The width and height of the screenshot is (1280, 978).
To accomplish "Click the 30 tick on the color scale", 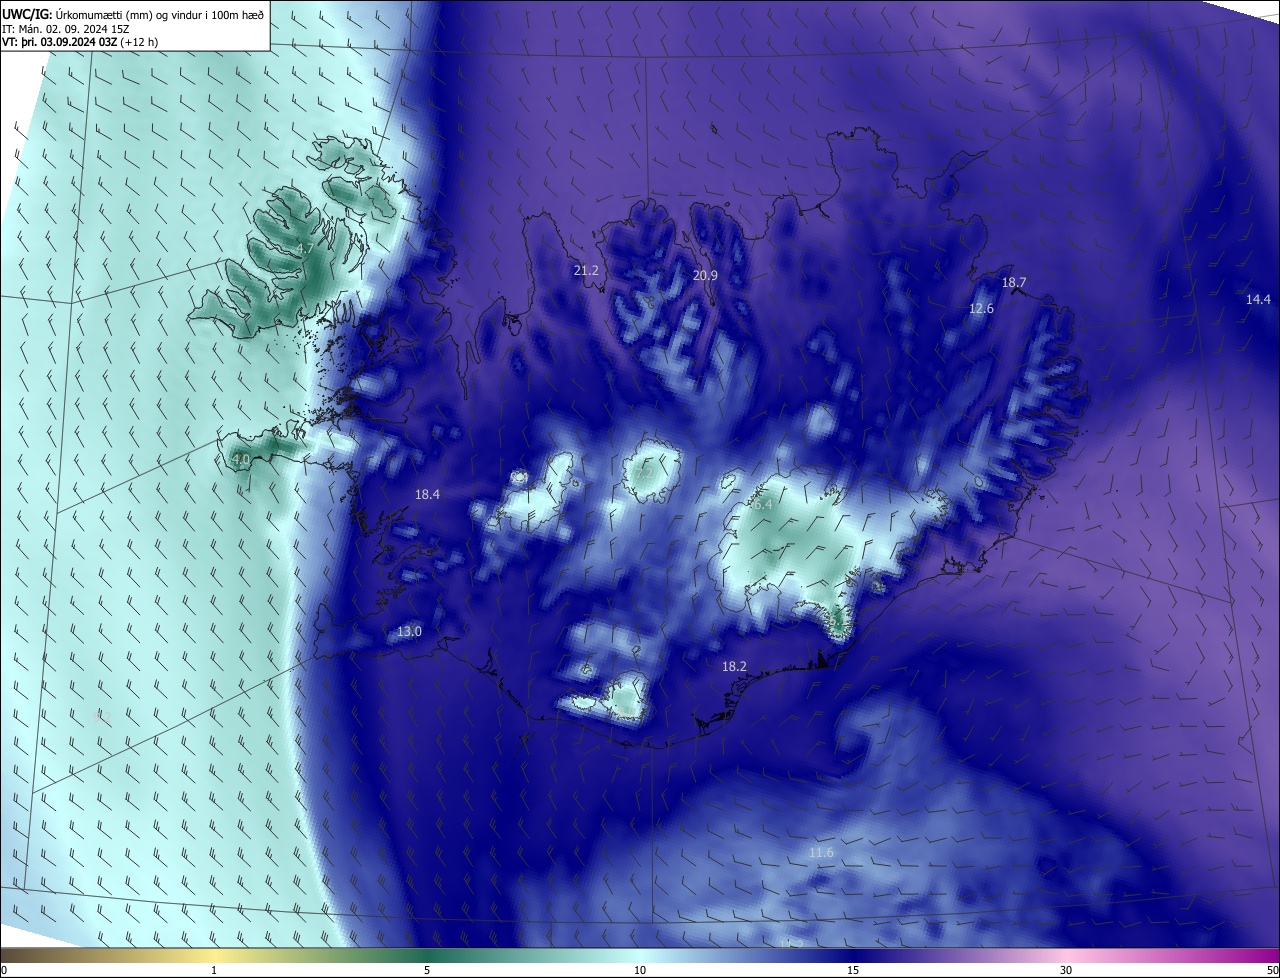I will 1066,971.
